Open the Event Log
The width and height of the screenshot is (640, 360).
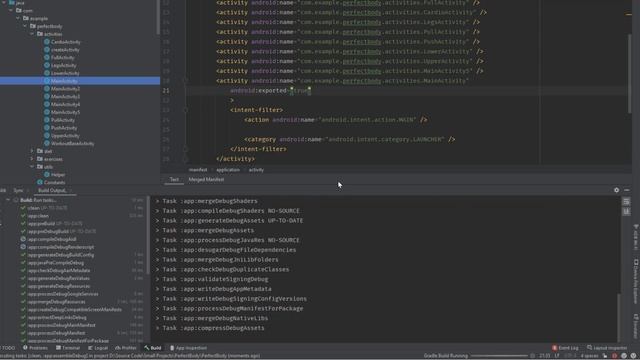[x=565, y=348]
